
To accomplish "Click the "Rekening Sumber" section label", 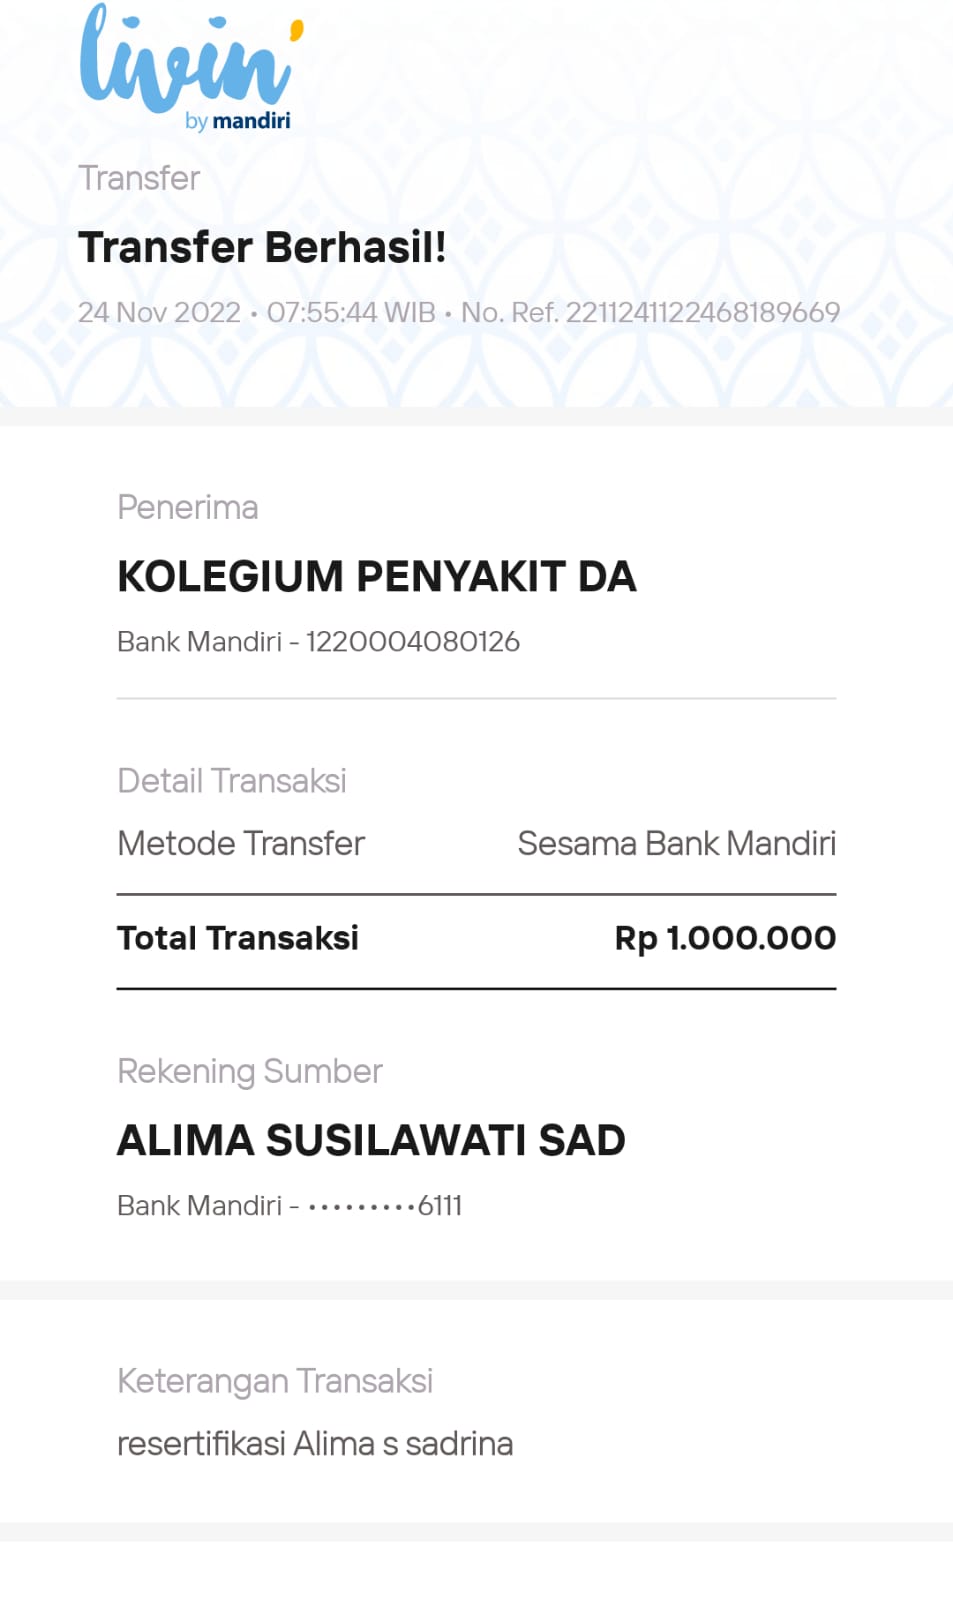I will pyautogui.click(x=249, y=1072).
